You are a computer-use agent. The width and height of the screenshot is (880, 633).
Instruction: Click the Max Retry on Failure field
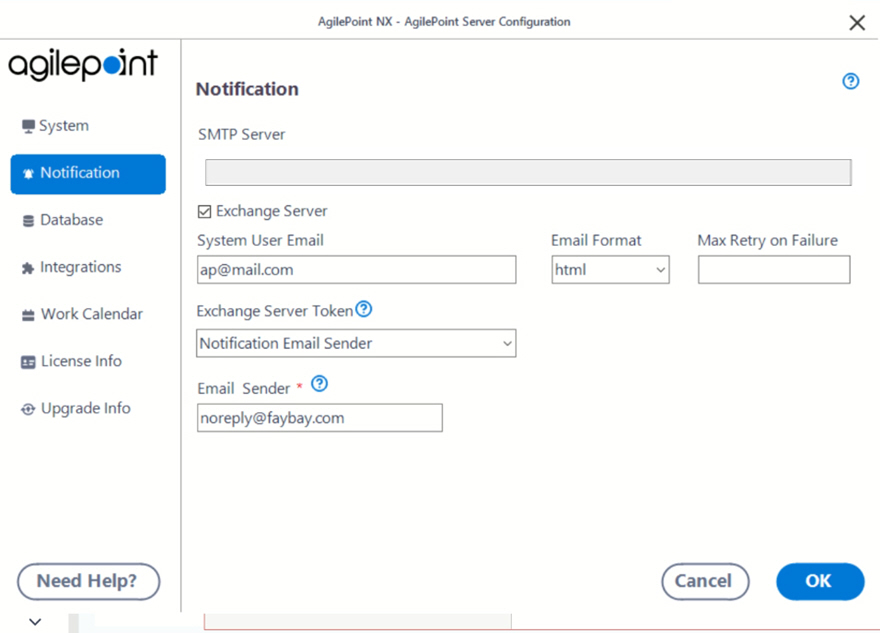774,270
